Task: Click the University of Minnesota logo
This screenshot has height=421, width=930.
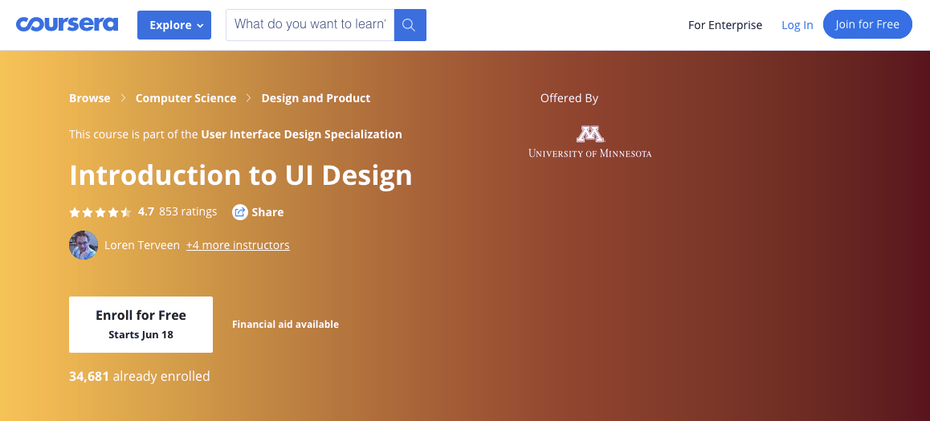Action: click(590, 142)
